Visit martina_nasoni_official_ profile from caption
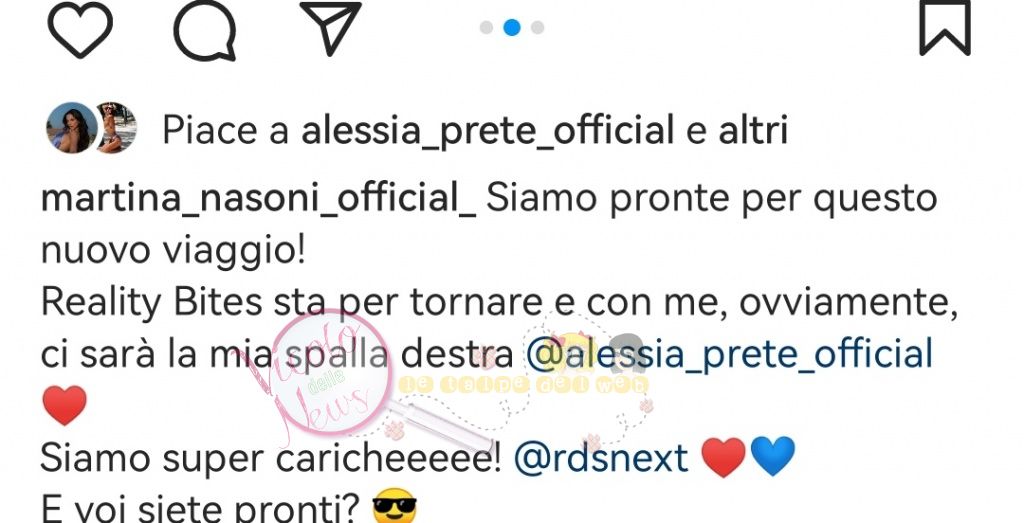 (259, 200)
